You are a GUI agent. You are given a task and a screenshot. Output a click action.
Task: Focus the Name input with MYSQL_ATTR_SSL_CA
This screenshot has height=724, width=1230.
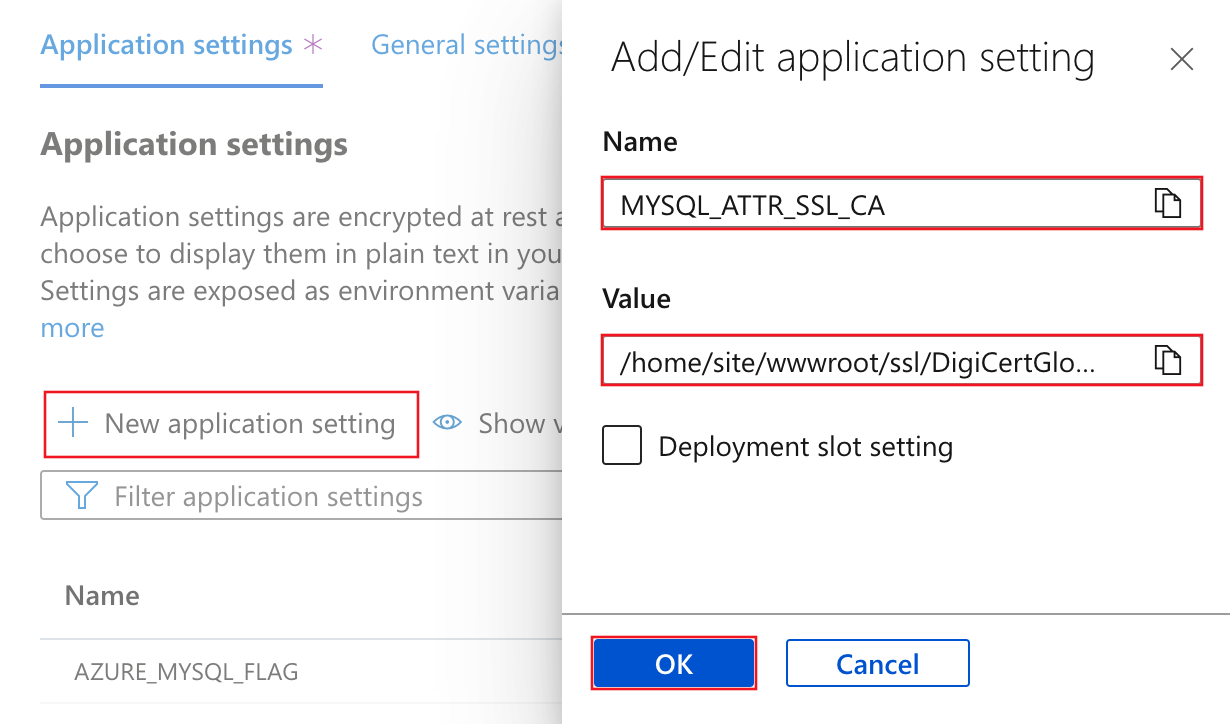[x=870, y=205]
